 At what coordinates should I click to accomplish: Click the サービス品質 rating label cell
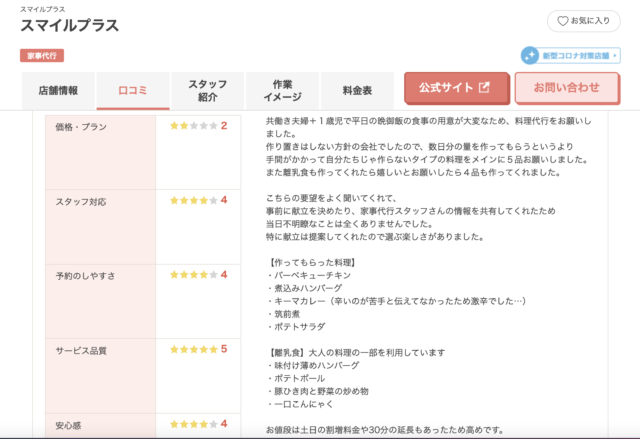[x=100, y=376]
